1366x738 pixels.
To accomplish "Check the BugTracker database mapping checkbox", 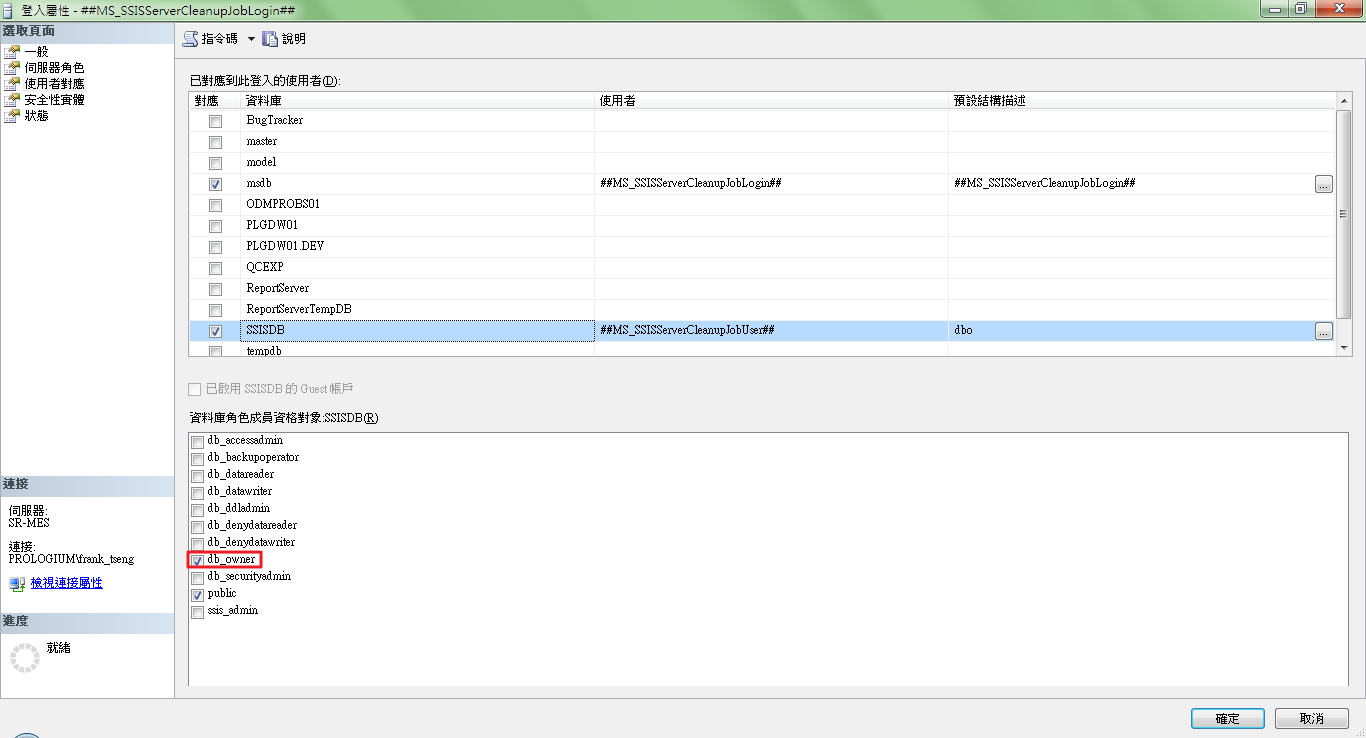I will pos(215,121).
